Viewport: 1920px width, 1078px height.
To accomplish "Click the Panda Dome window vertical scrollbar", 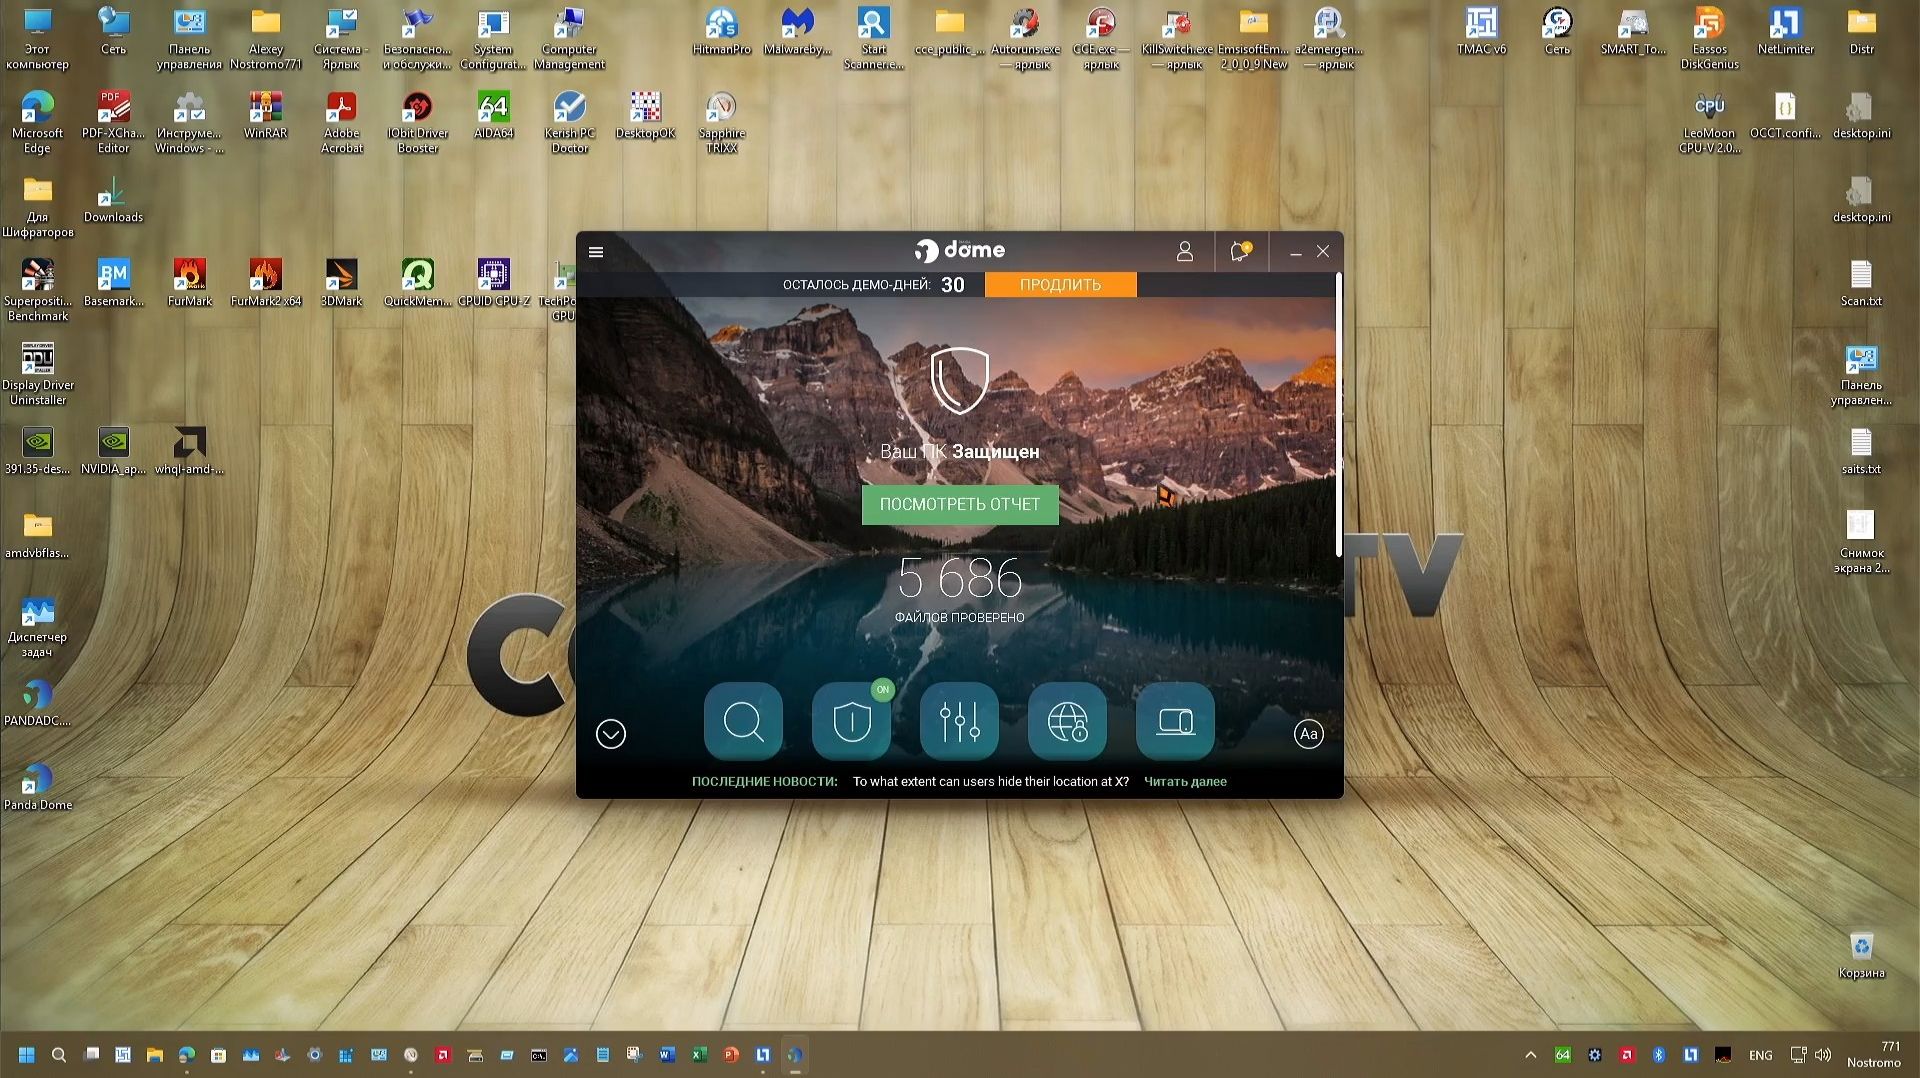I will tap(1339, 415).
